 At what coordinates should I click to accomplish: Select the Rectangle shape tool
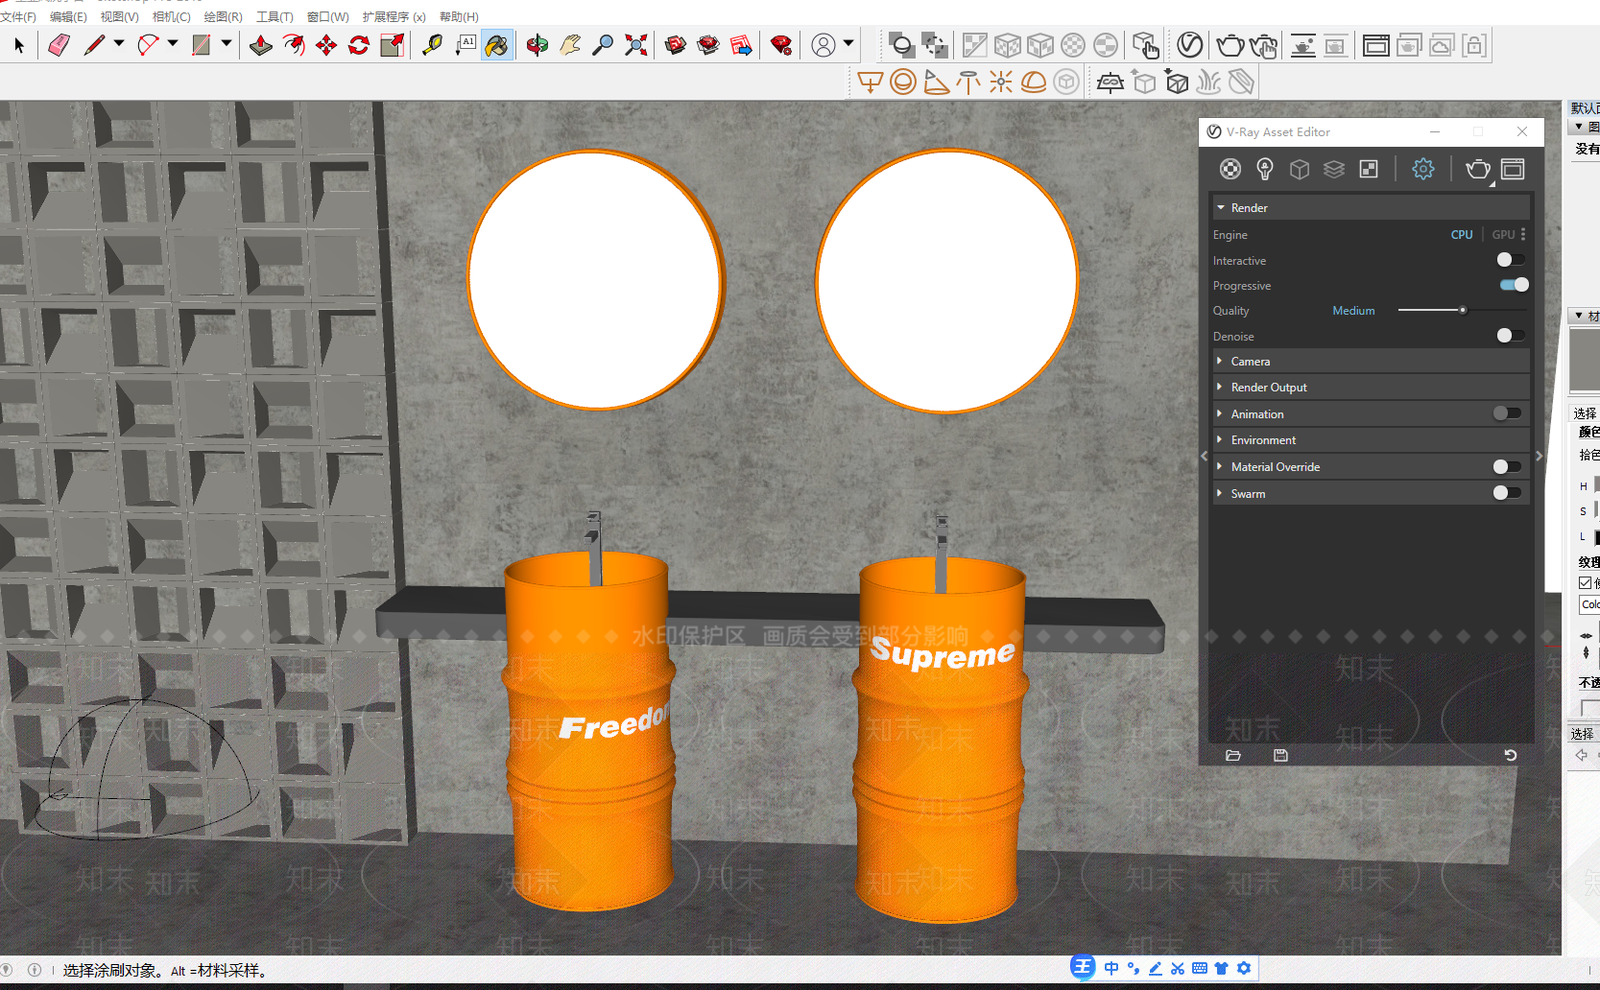pyautogui.click(x=202, y=45)
